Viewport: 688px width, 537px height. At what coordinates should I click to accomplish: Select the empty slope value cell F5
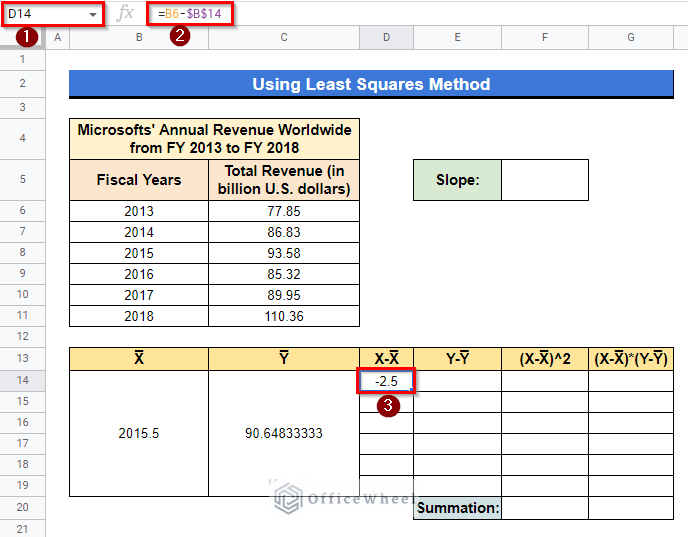545,180
